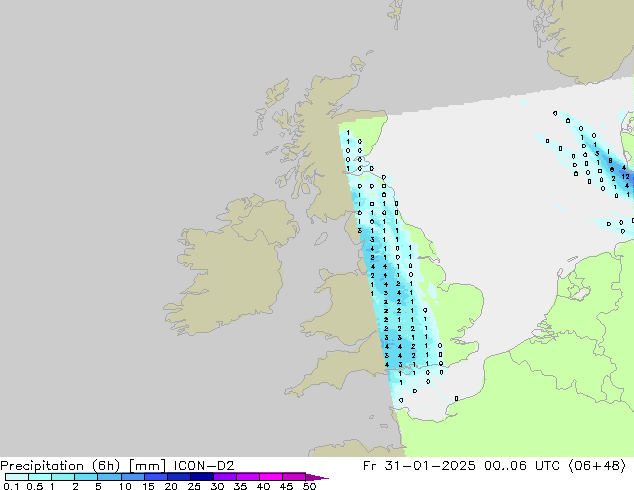634x490 pixels.
Task: Click the legend scale value "0.1"
Action: click(11, 486)
